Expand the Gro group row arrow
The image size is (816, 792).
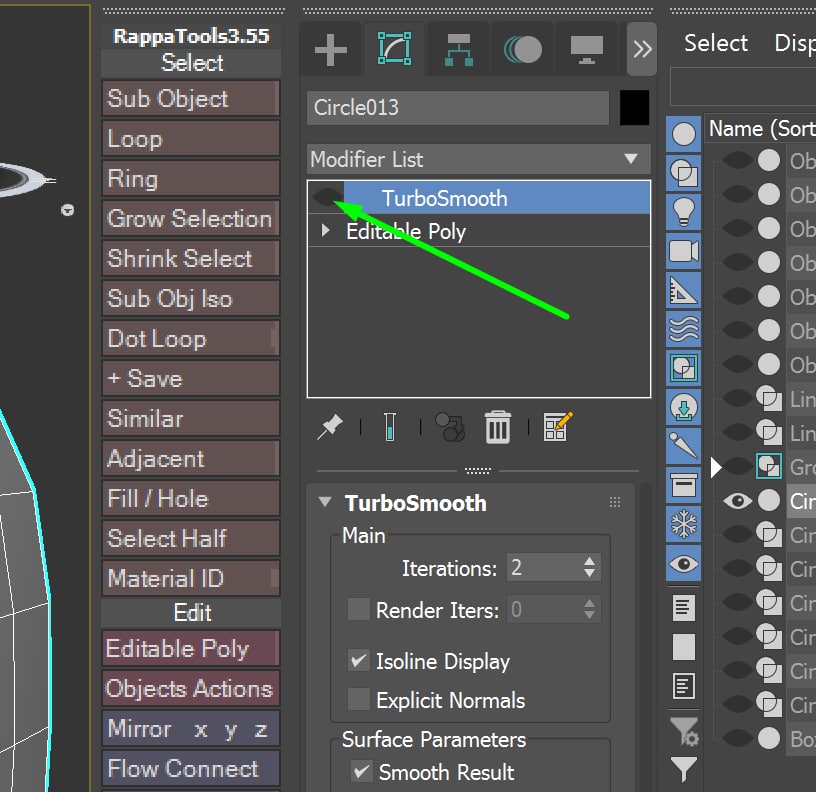tap(716, 467)
